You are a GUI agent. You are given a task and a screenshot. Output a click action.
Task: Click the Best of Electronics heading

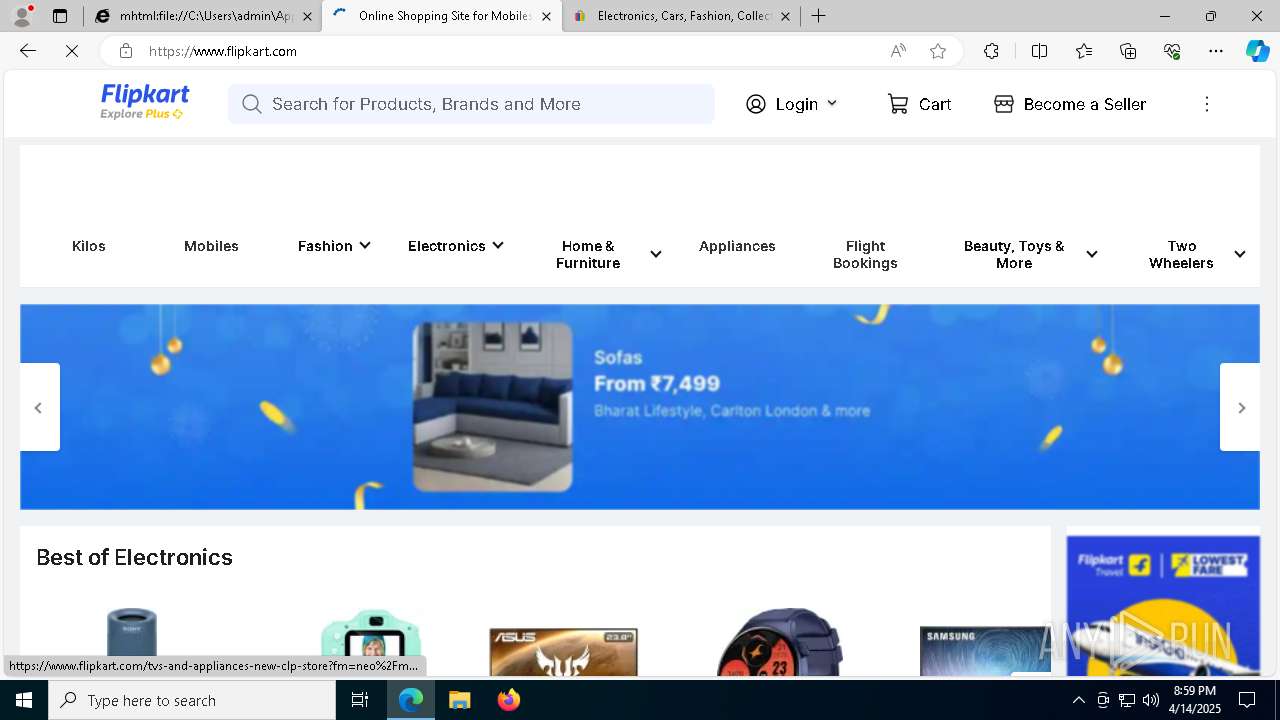[135, 557]
